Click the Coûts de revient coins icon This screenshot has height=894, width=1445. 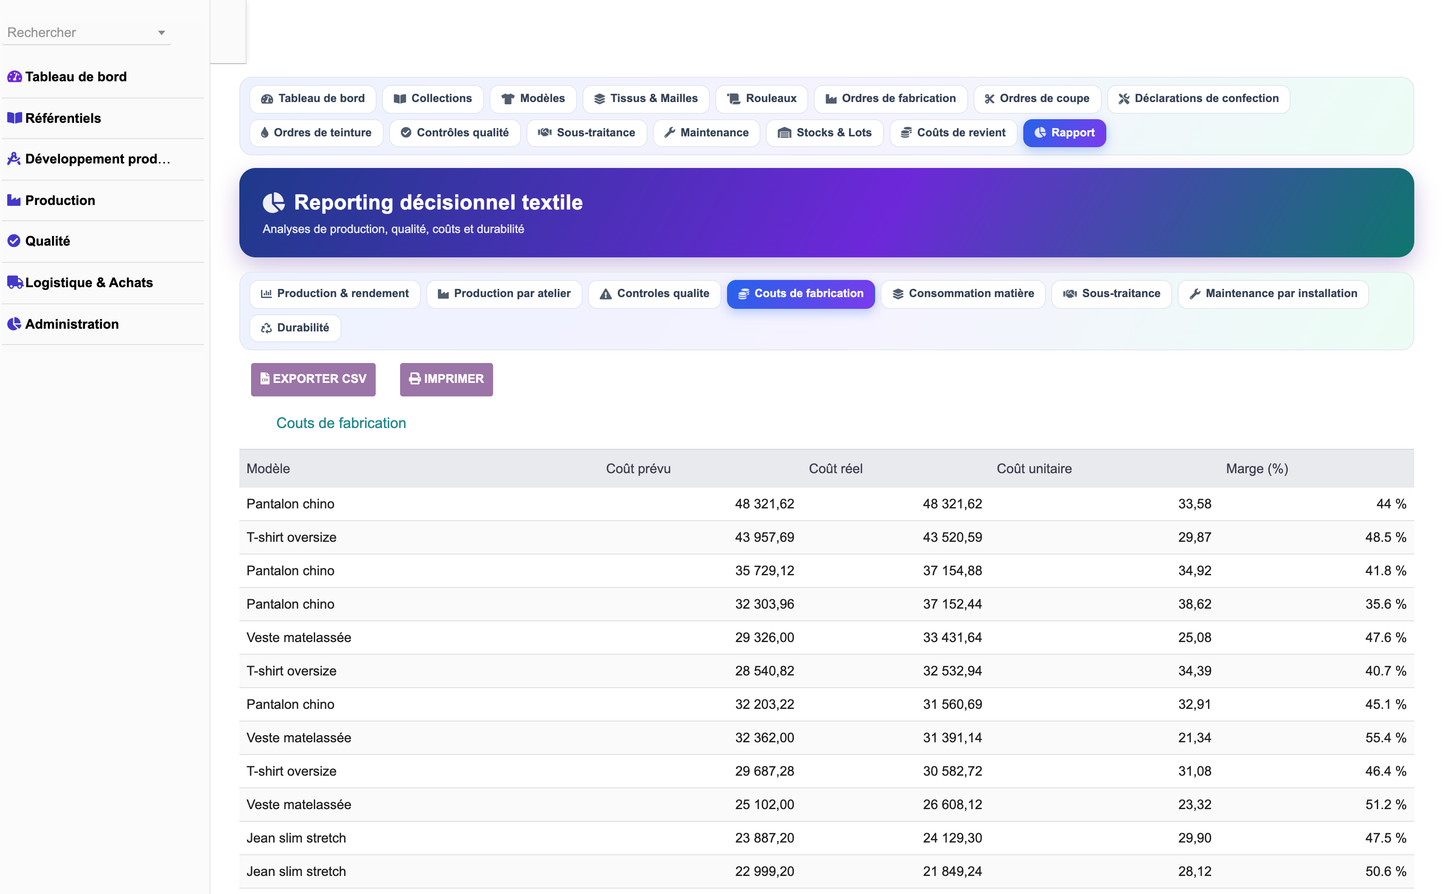pyautogui.click(x=906, y=133)
